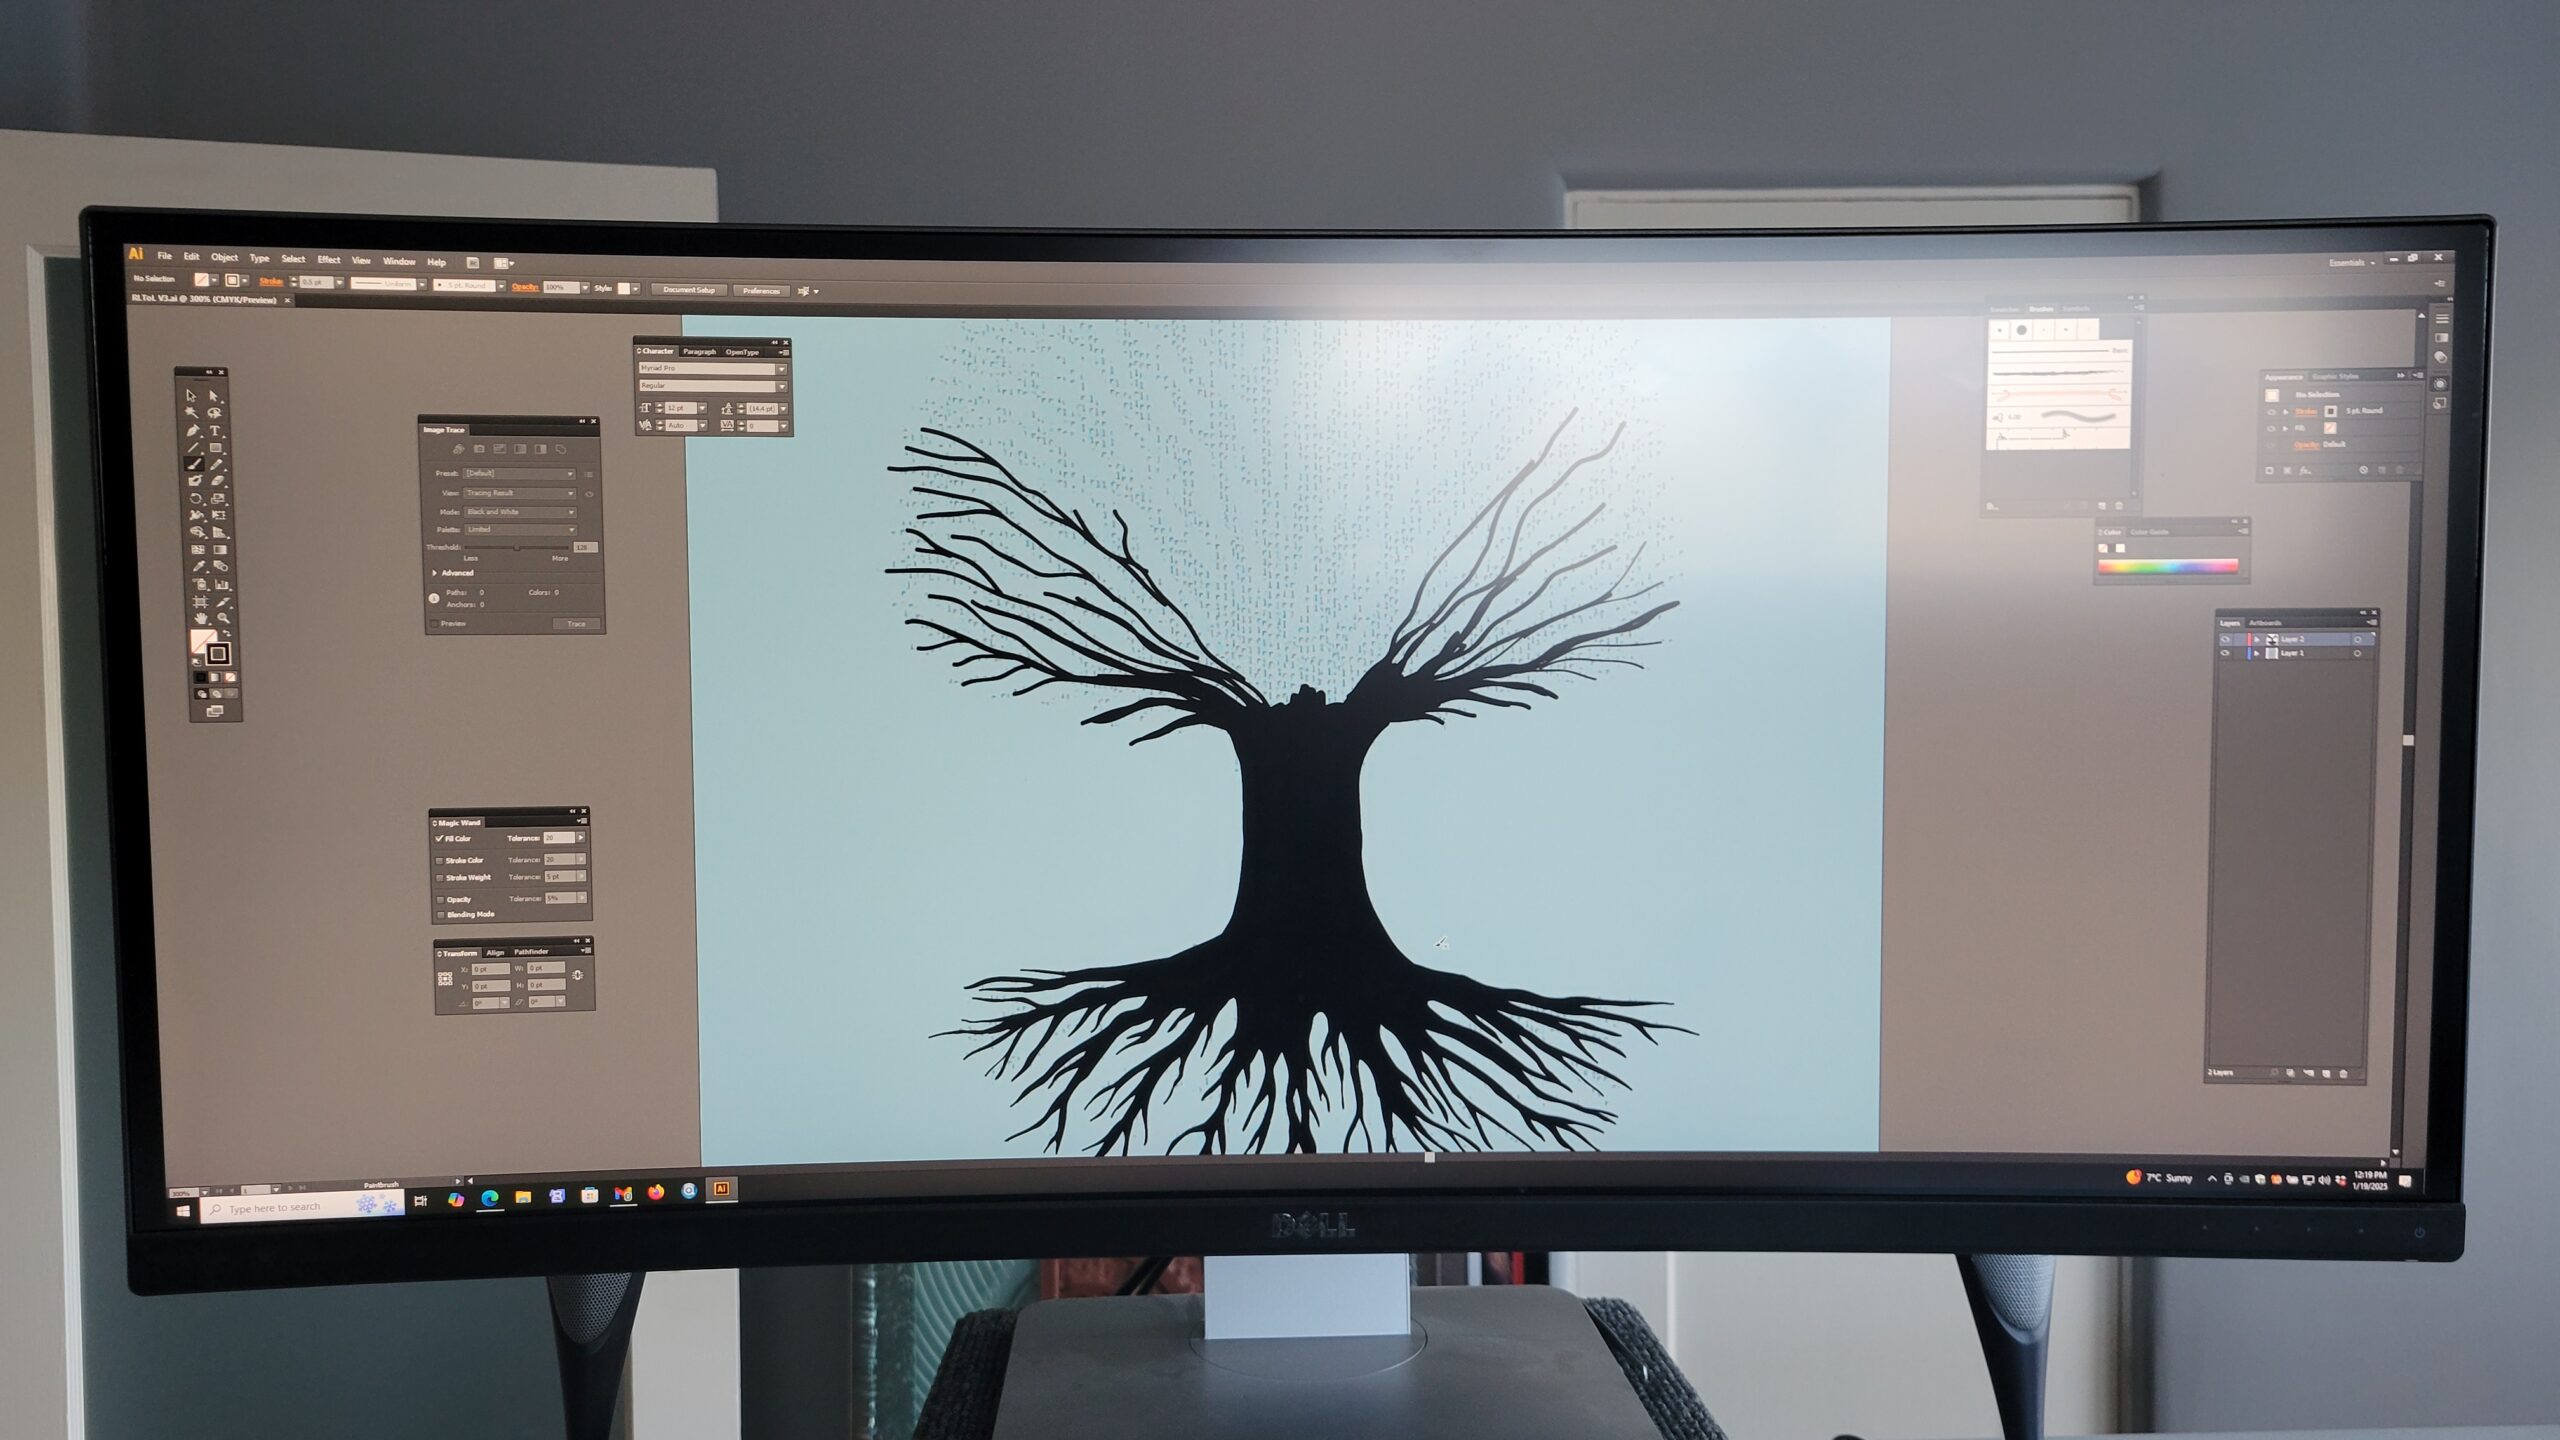Open the Image Trace Mode dropdown
2560x1440 pixels.
520,511
